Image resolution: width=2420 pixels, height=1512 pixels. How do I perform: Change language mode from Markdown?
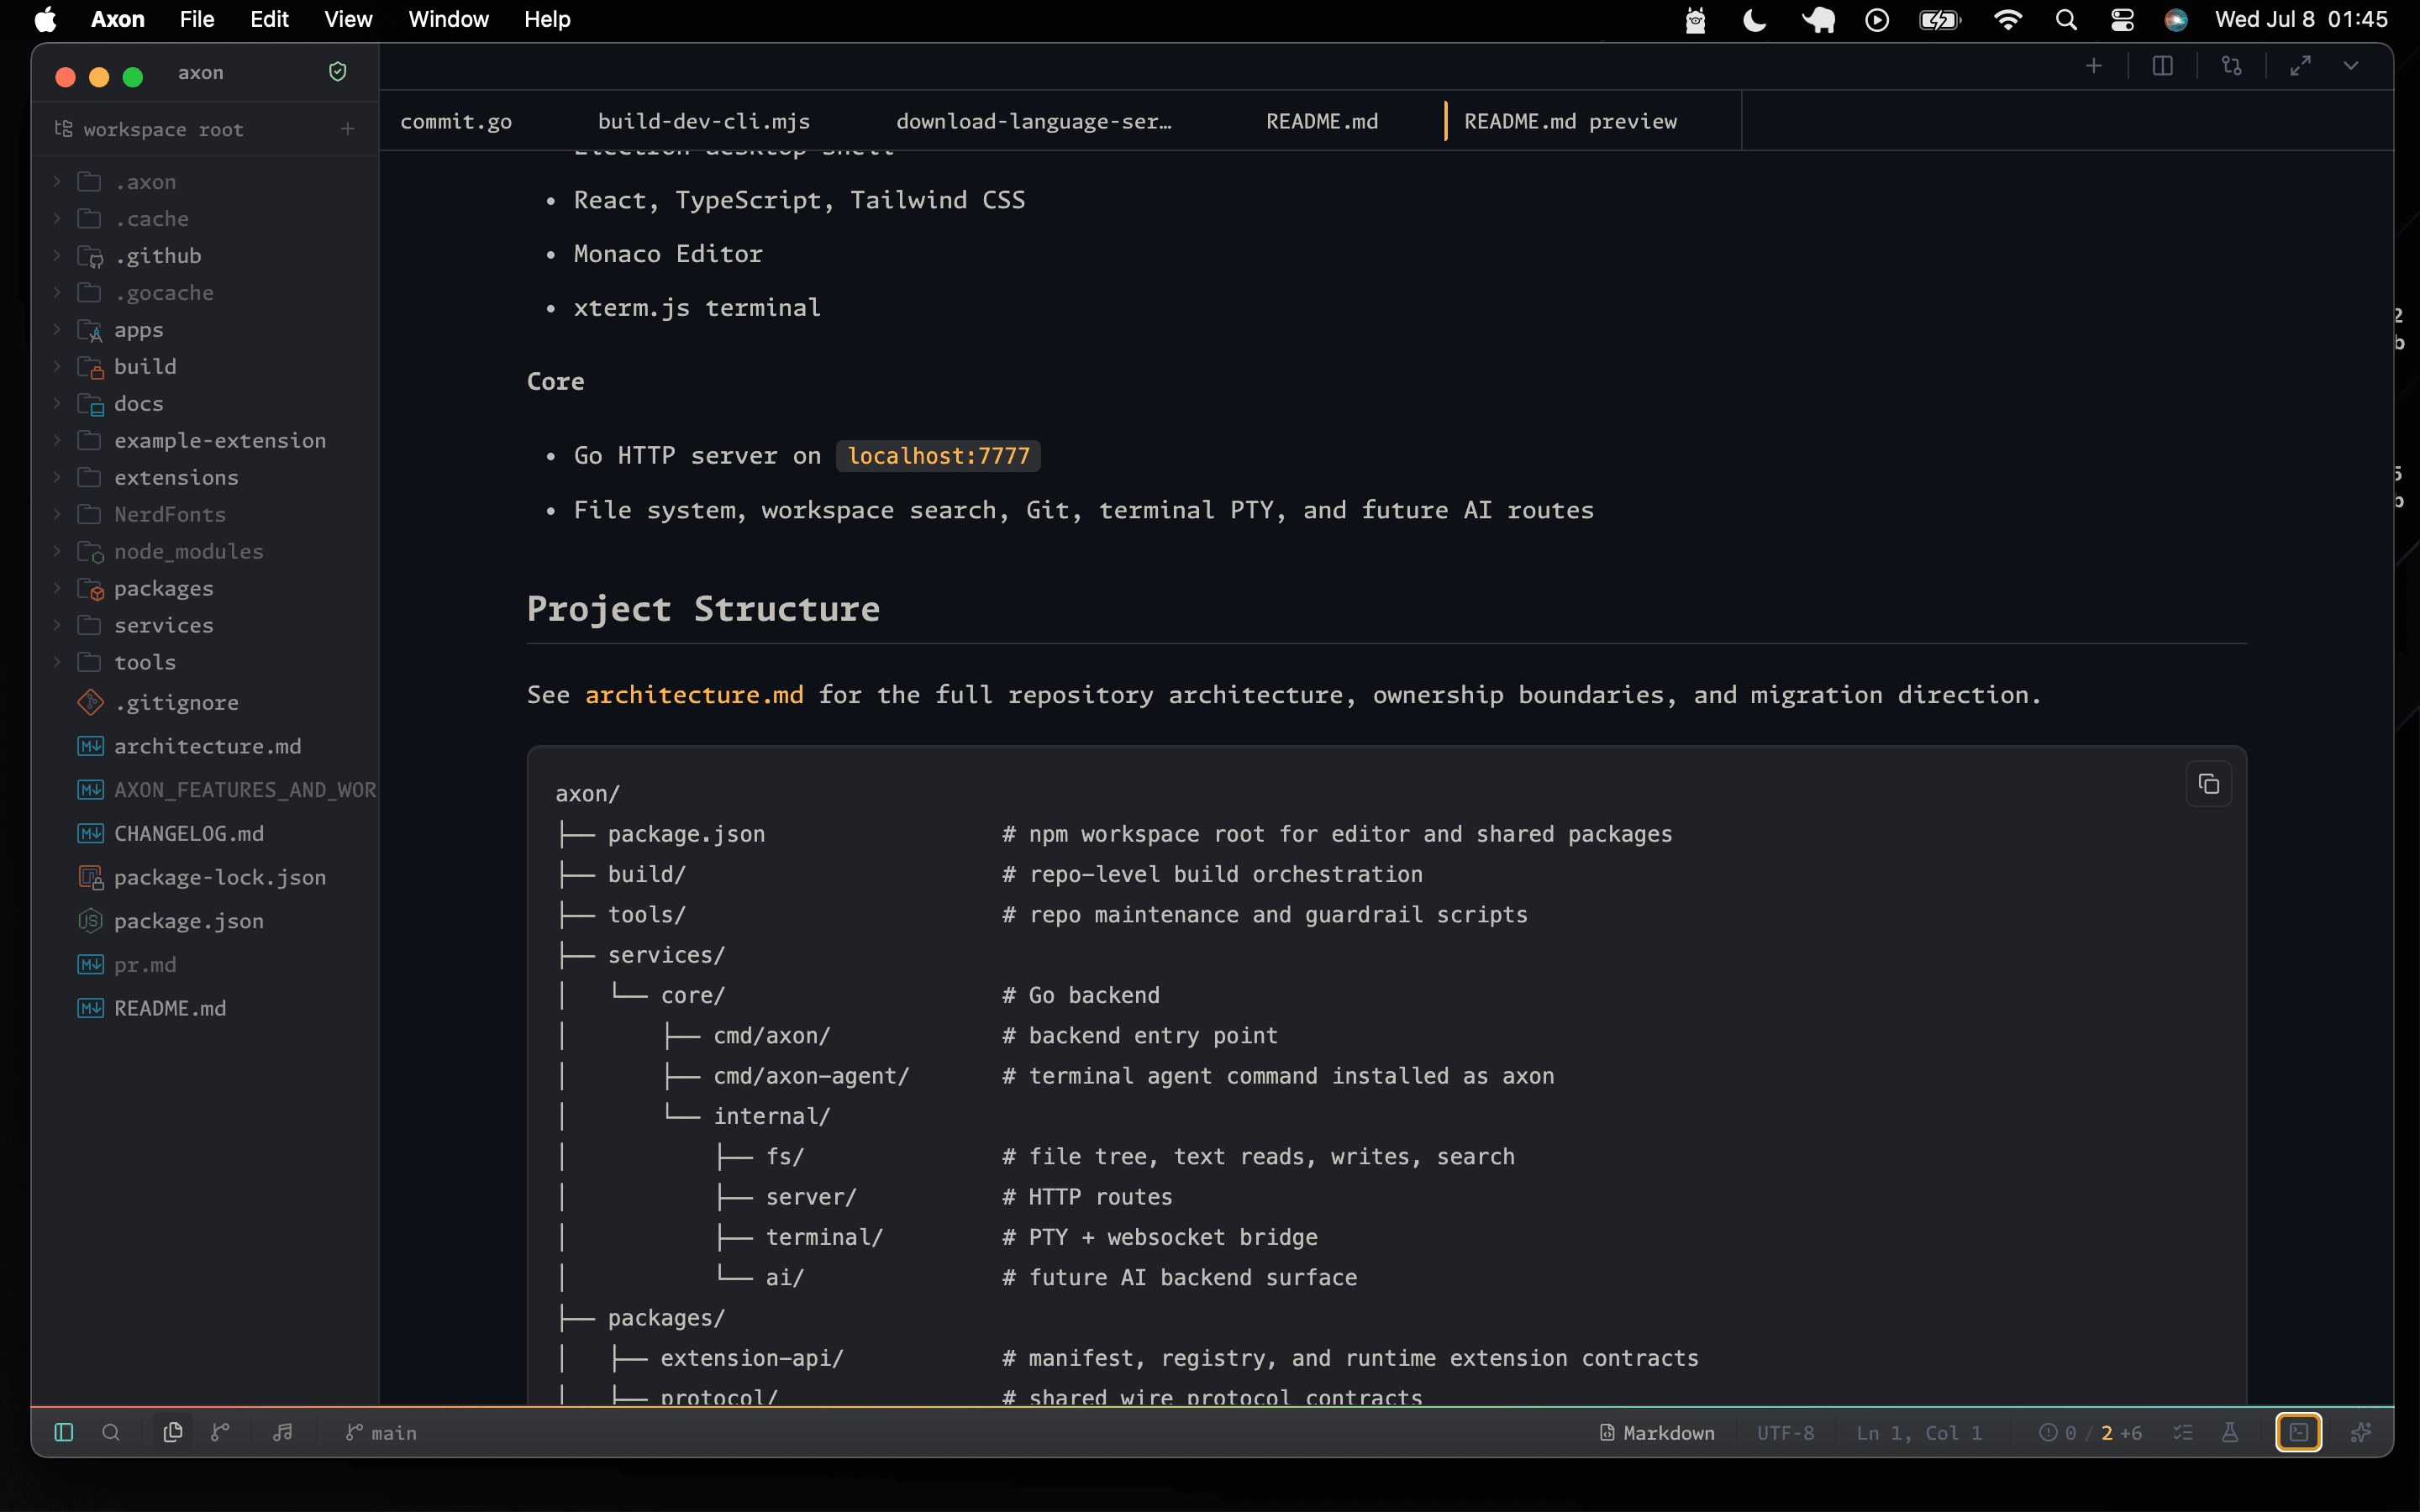[1657, 1432]
